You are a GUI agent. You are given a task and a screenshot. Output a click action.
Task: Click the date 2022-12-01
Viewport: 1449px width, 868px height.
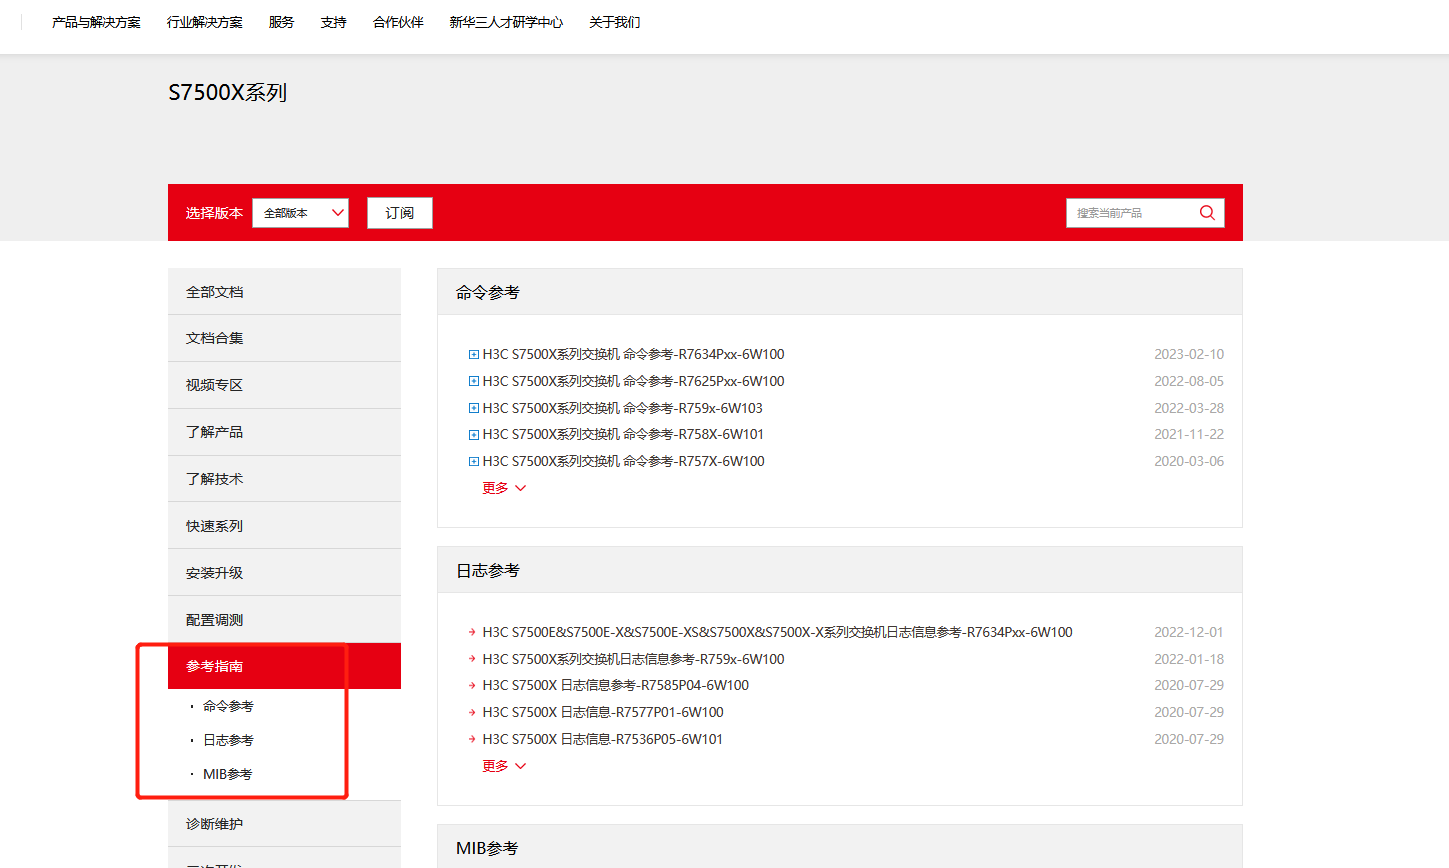[1189, 632]
